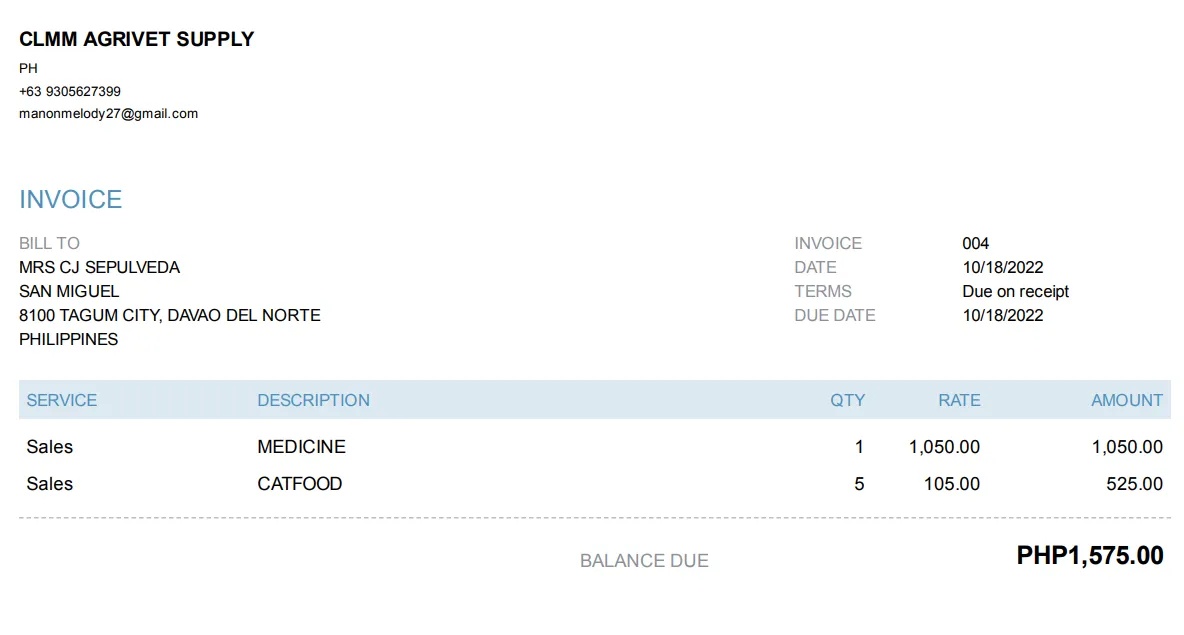Viewport: 1184px width, 635px height.
Task: Click the BALANCE DUE label
Action: click(x=644, y=561)
